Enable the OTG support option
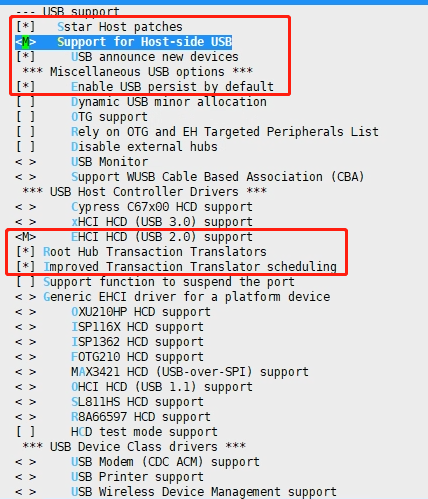Image resolution: width=428 pixels, height=499 pixels. [82, 117]
